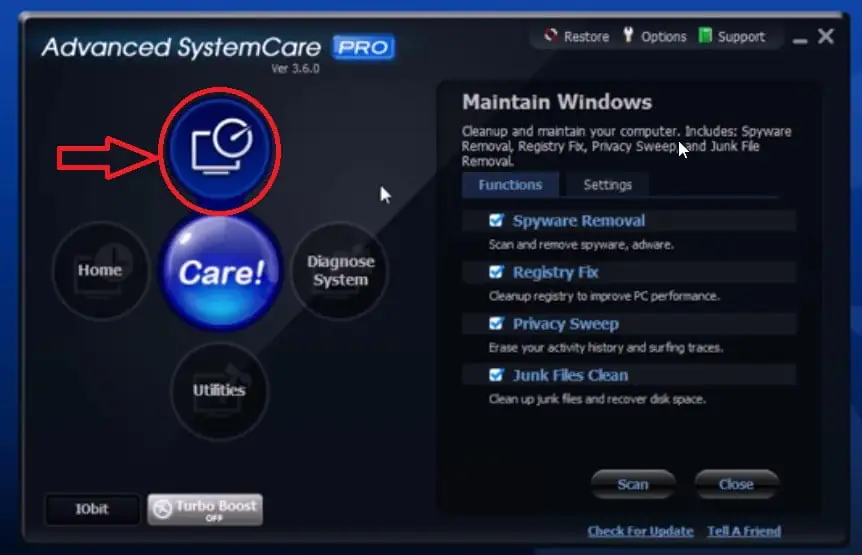
Task: Click "Clean up junk files and recover disk space."
Action: point(597,399)
